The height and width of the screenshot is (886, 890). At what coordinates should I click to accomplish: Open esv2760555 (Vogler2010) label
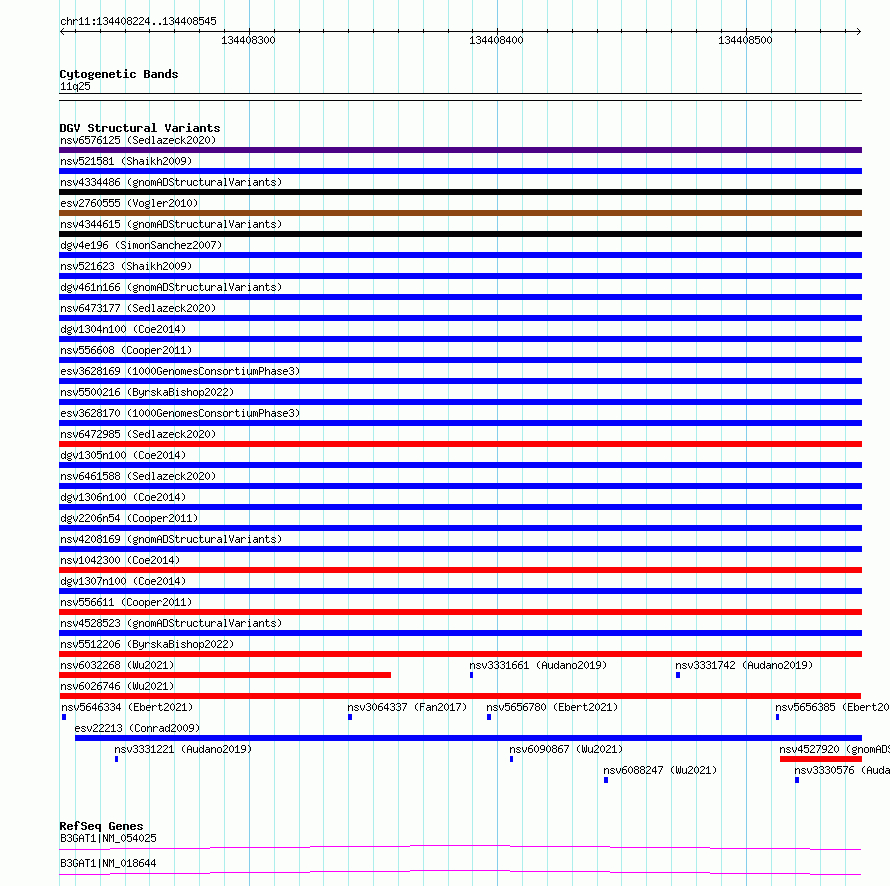[x=129, y=203]
